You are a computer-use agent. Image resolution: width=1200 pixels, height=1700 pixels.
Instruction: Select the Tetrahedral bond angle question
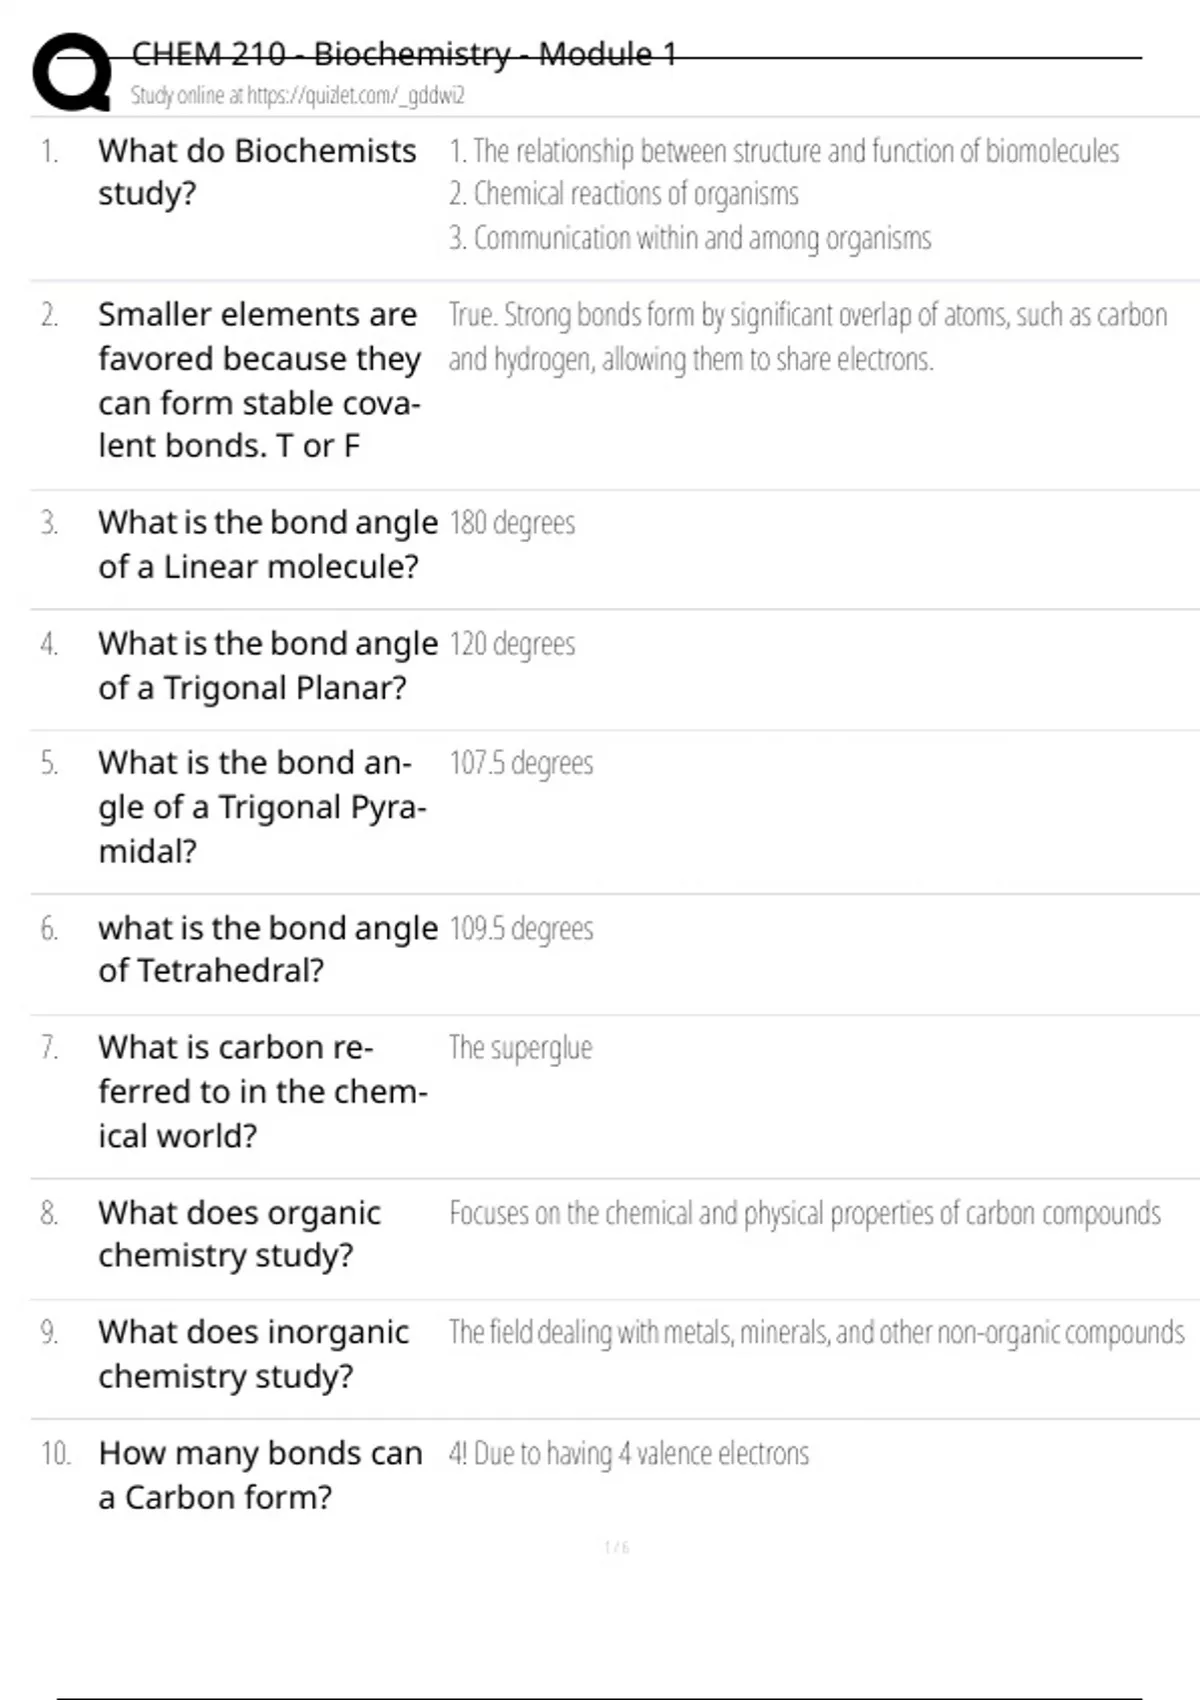click(267, 949)
